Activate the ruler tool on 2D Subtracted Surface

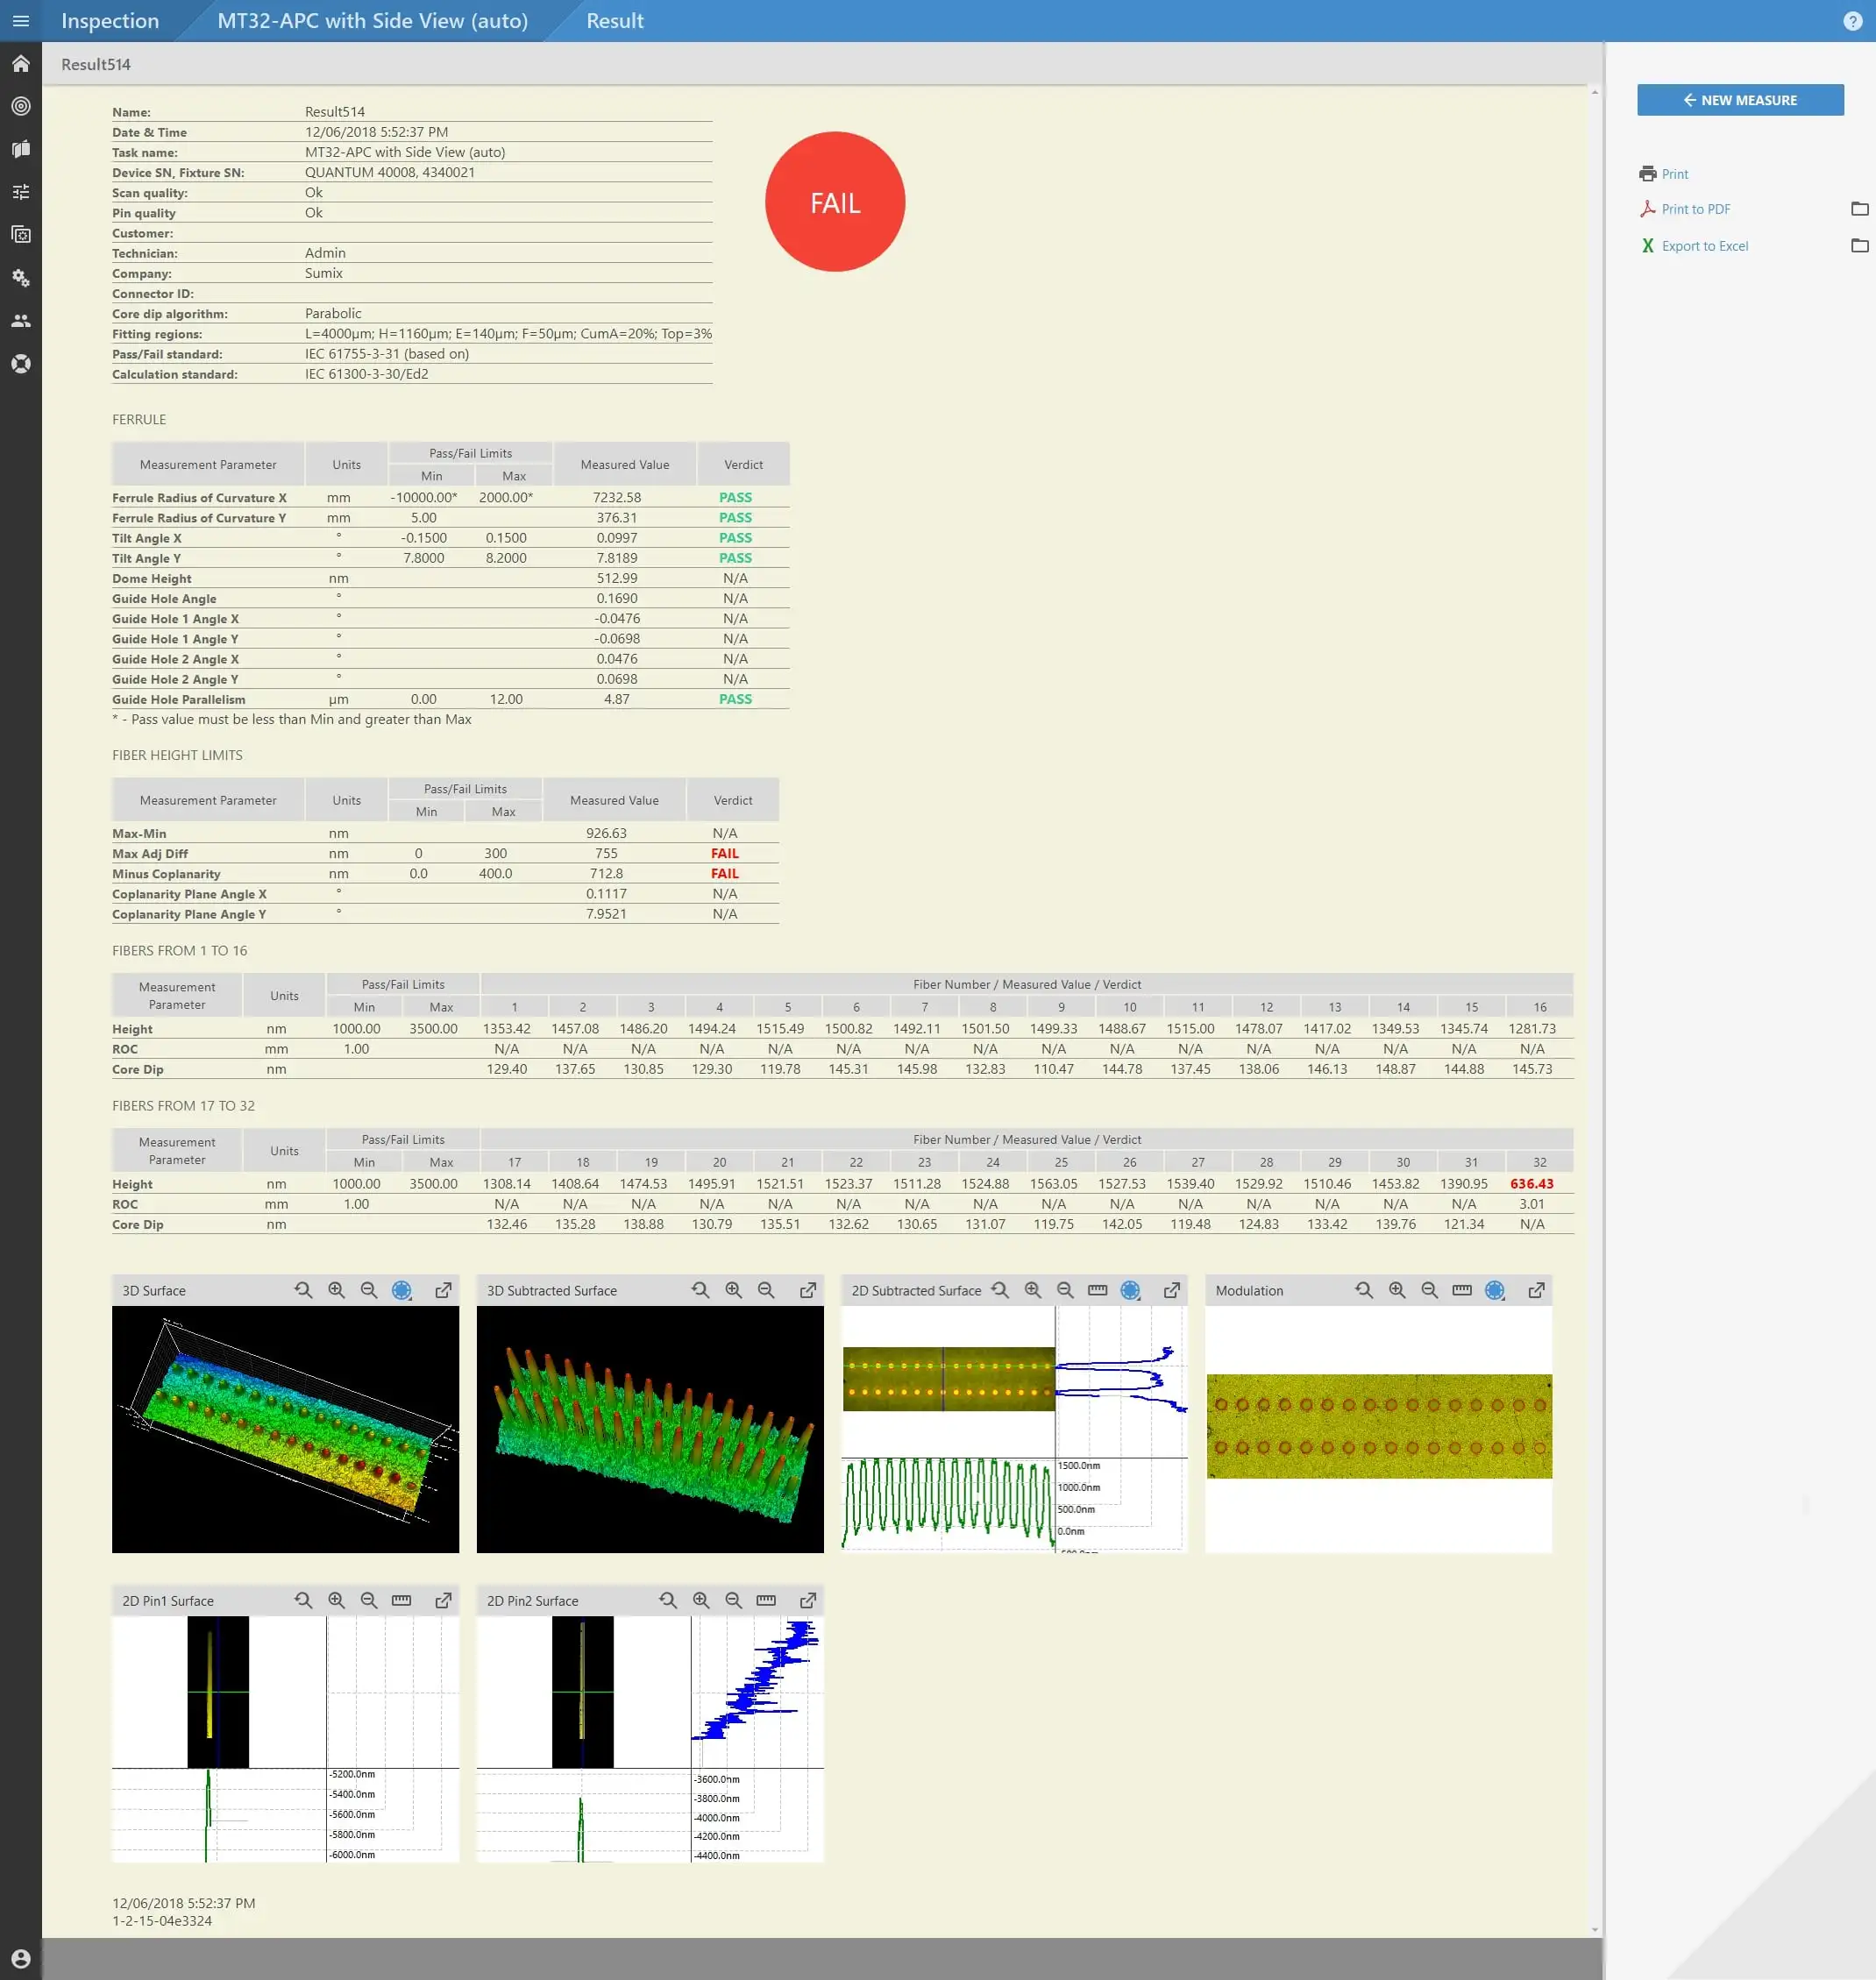pos(1097,1290)
